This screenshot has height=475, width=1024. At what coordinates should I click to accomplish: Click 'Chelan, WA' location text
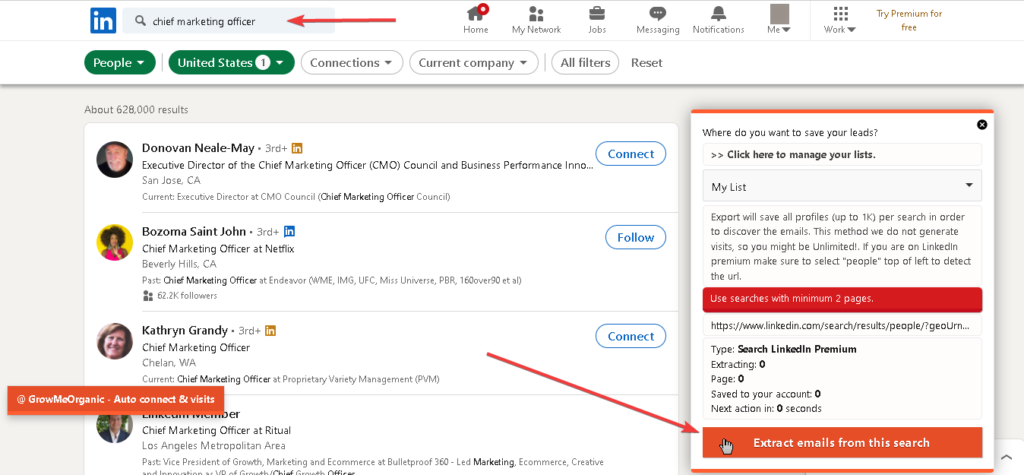coord(168,363)
